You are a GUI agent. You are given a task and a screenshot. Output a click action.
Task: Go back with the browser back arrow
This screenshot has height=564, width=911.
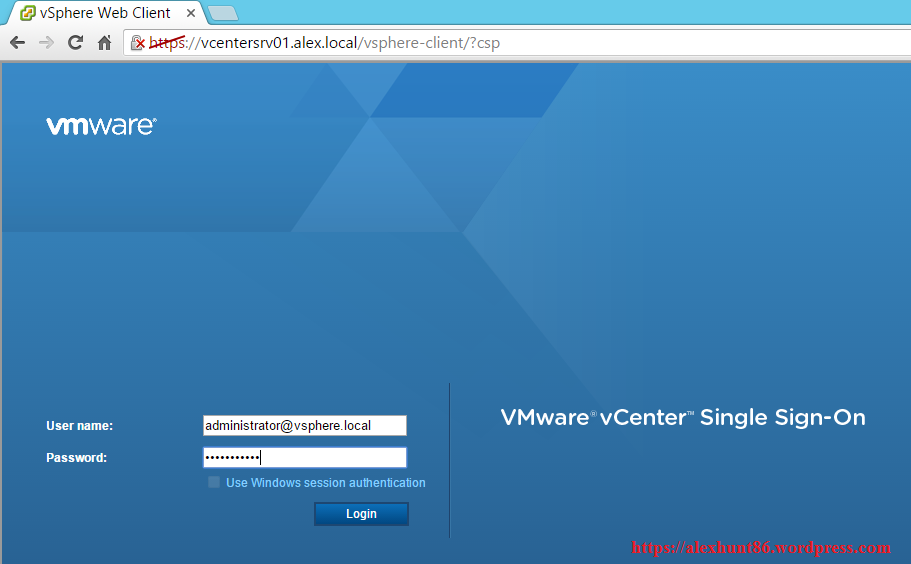[18, 42]
